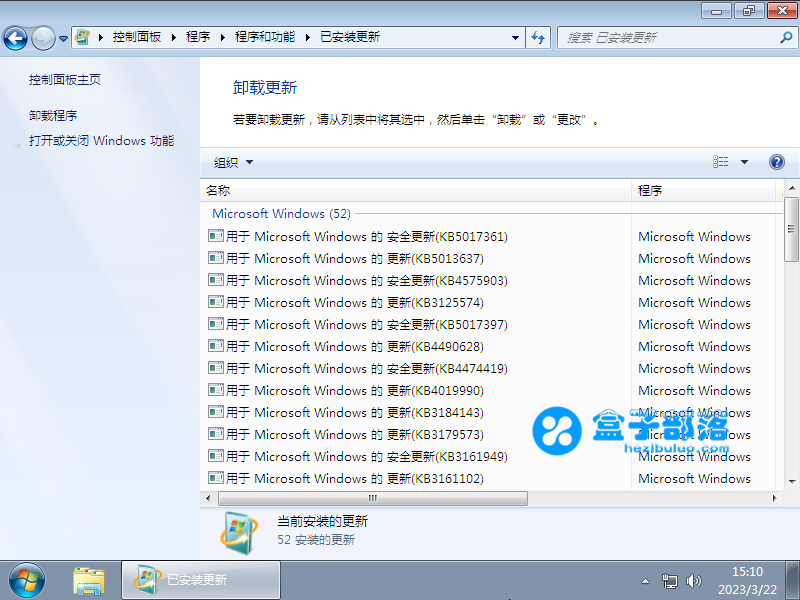Click the network tray icon

point(669,581)
